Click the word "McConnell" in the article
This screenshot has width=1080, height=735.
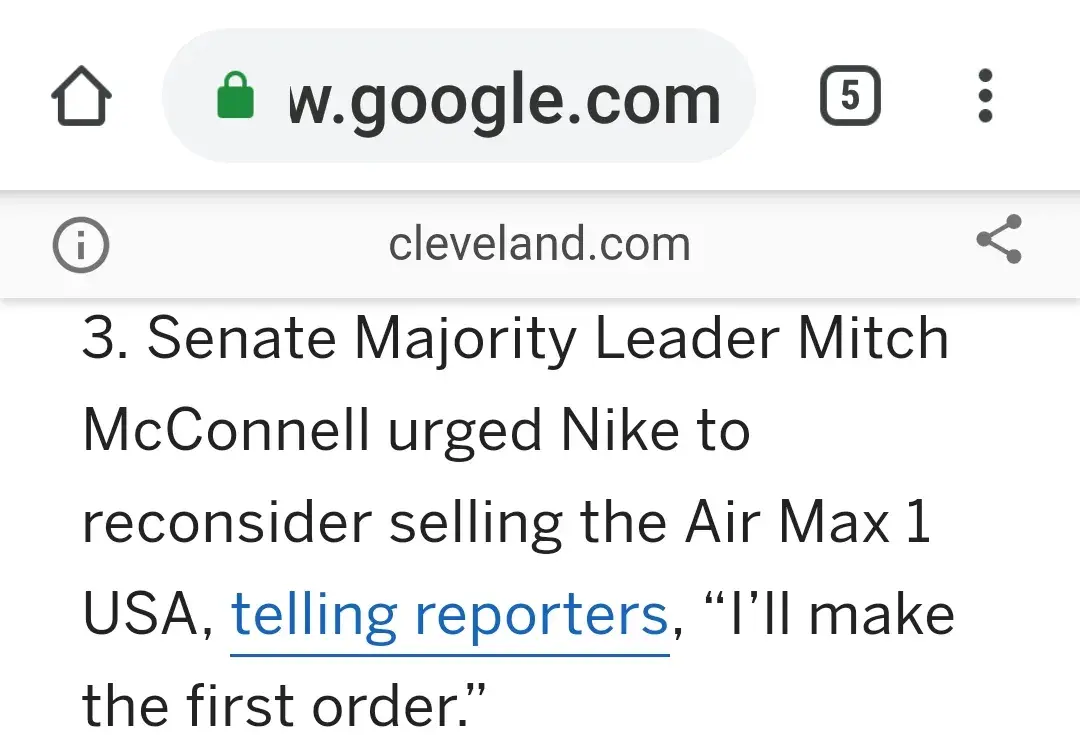point(225,431)
